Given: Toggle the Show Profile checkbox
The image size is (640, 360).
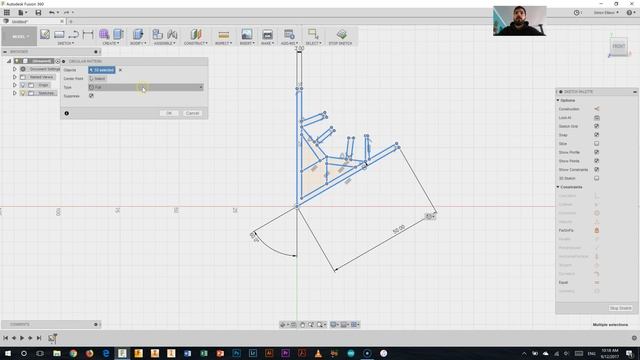Looking at the screenshot, I should pos(596,152).
